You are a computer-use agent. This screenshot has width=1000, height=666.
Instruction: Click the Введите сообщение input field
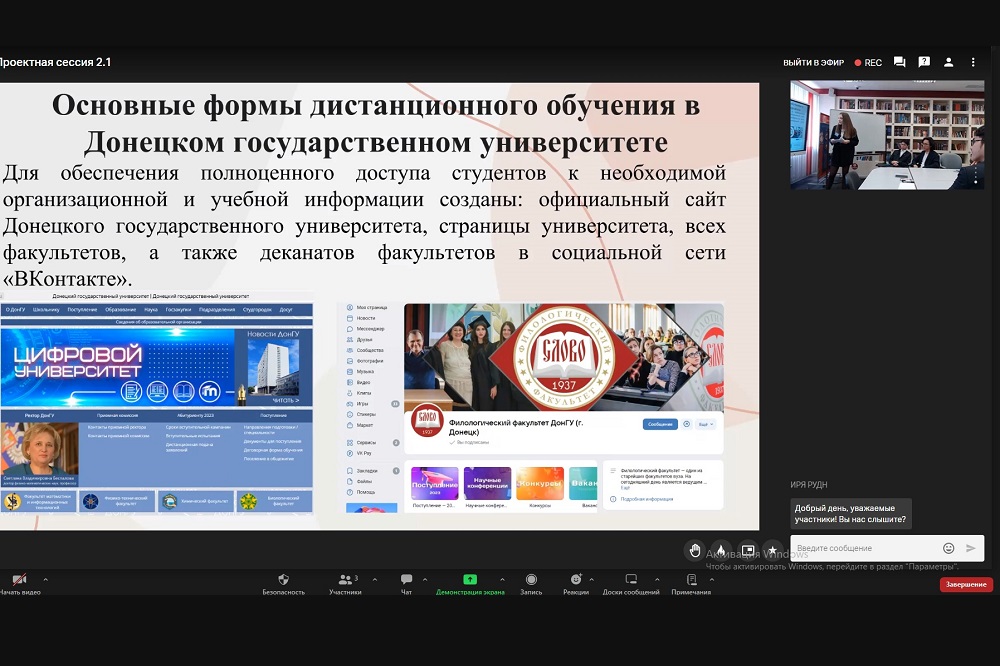coord(865,548)
